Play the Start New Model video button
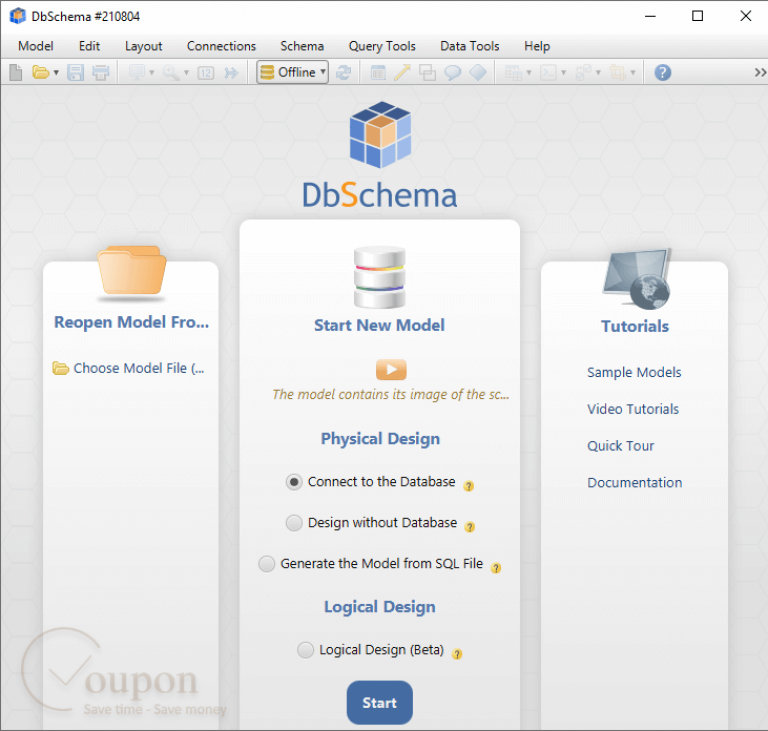 391,369
